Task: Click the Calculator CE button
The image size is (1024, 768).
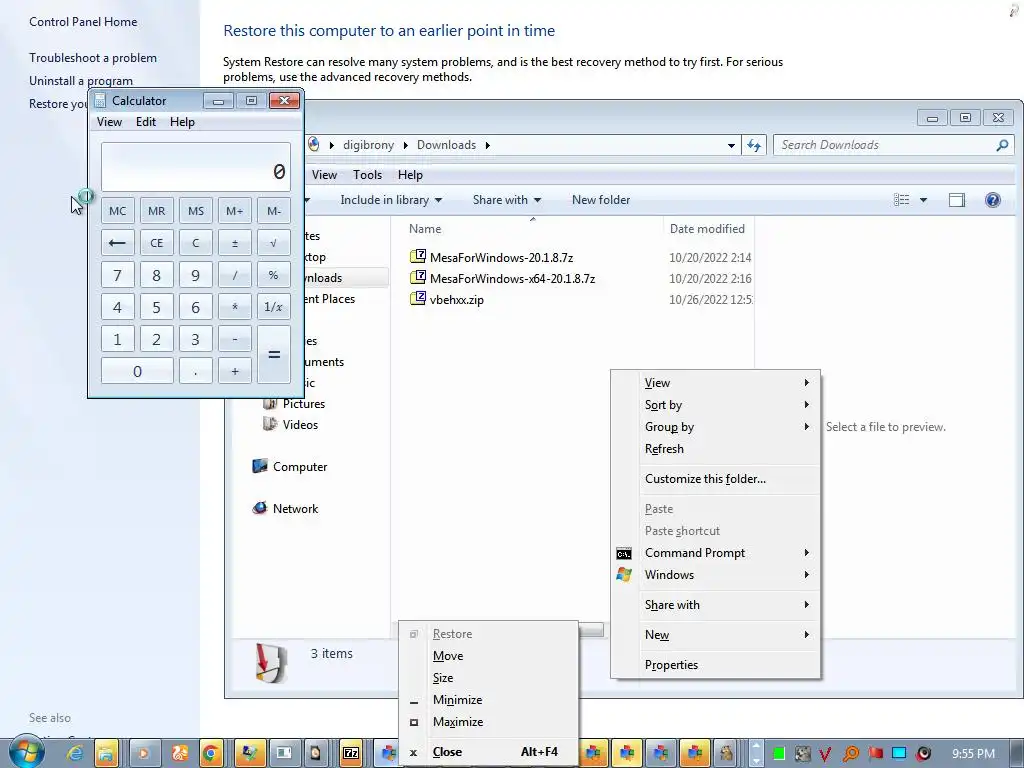Action: click(x=157, y=243)
